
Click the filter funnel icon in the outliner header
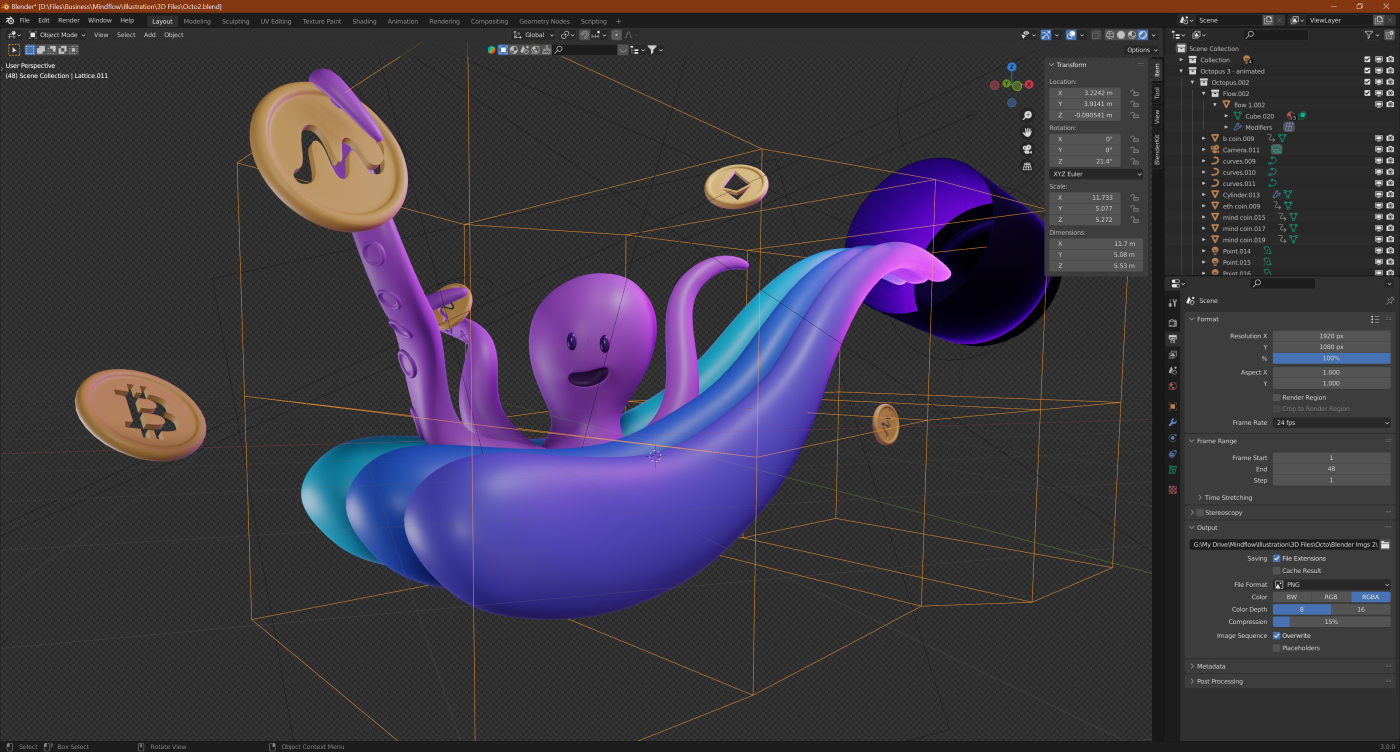point(1368,33)
